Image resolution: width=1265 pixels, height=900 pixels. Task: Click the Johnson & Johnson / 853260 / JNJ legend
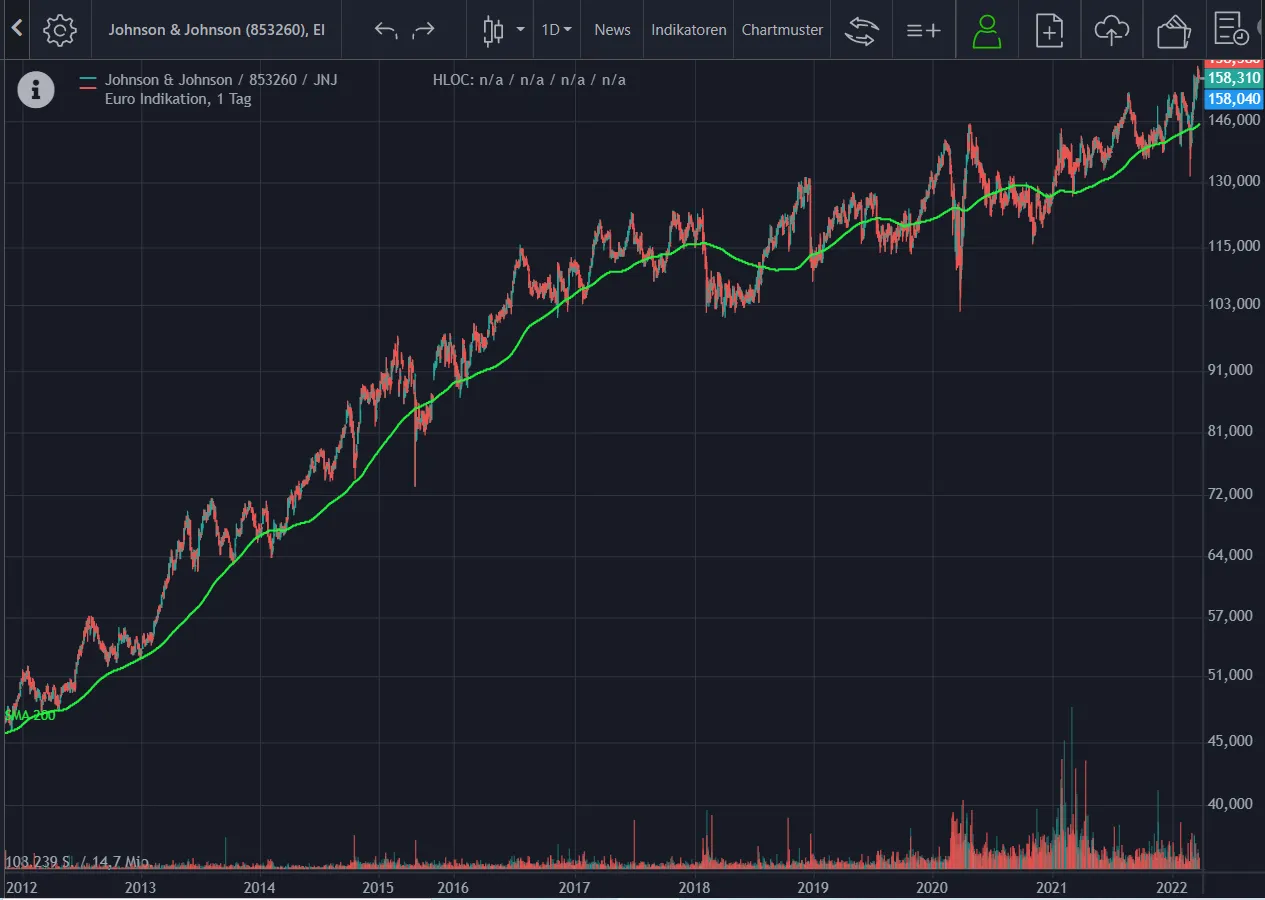point(220,80)
